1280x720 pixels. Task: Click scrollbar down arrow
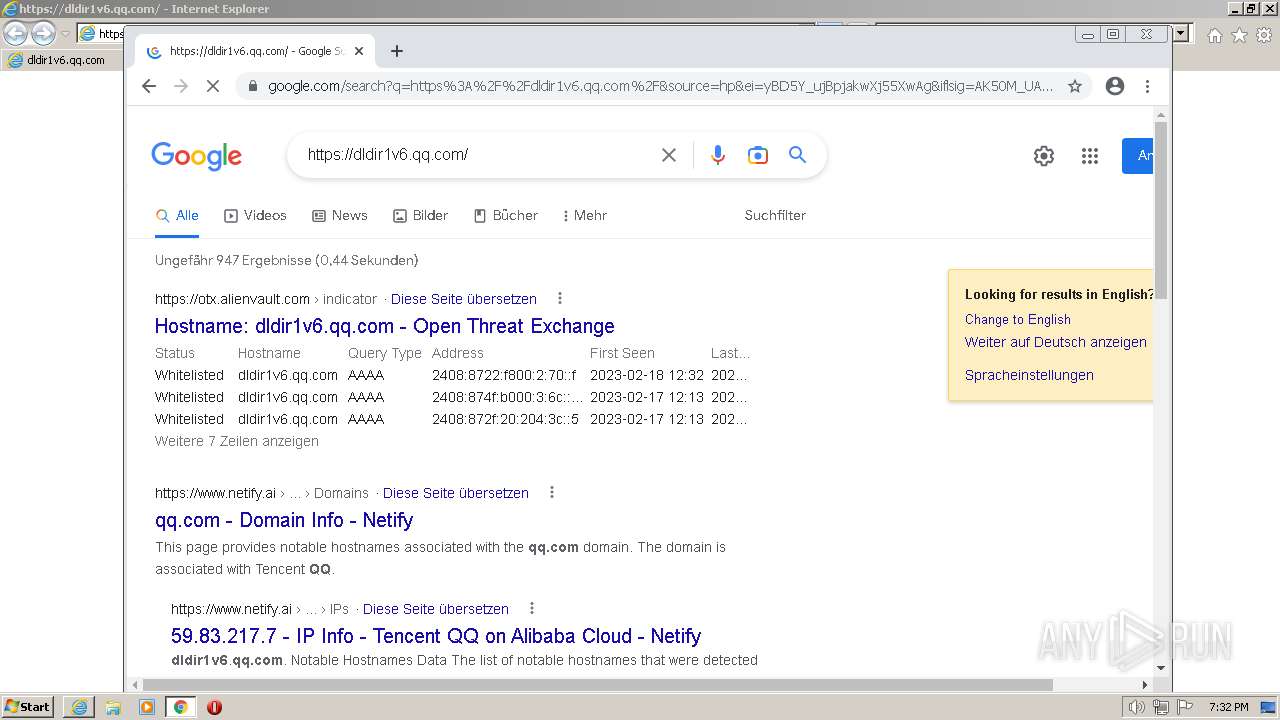(1161, 667)
